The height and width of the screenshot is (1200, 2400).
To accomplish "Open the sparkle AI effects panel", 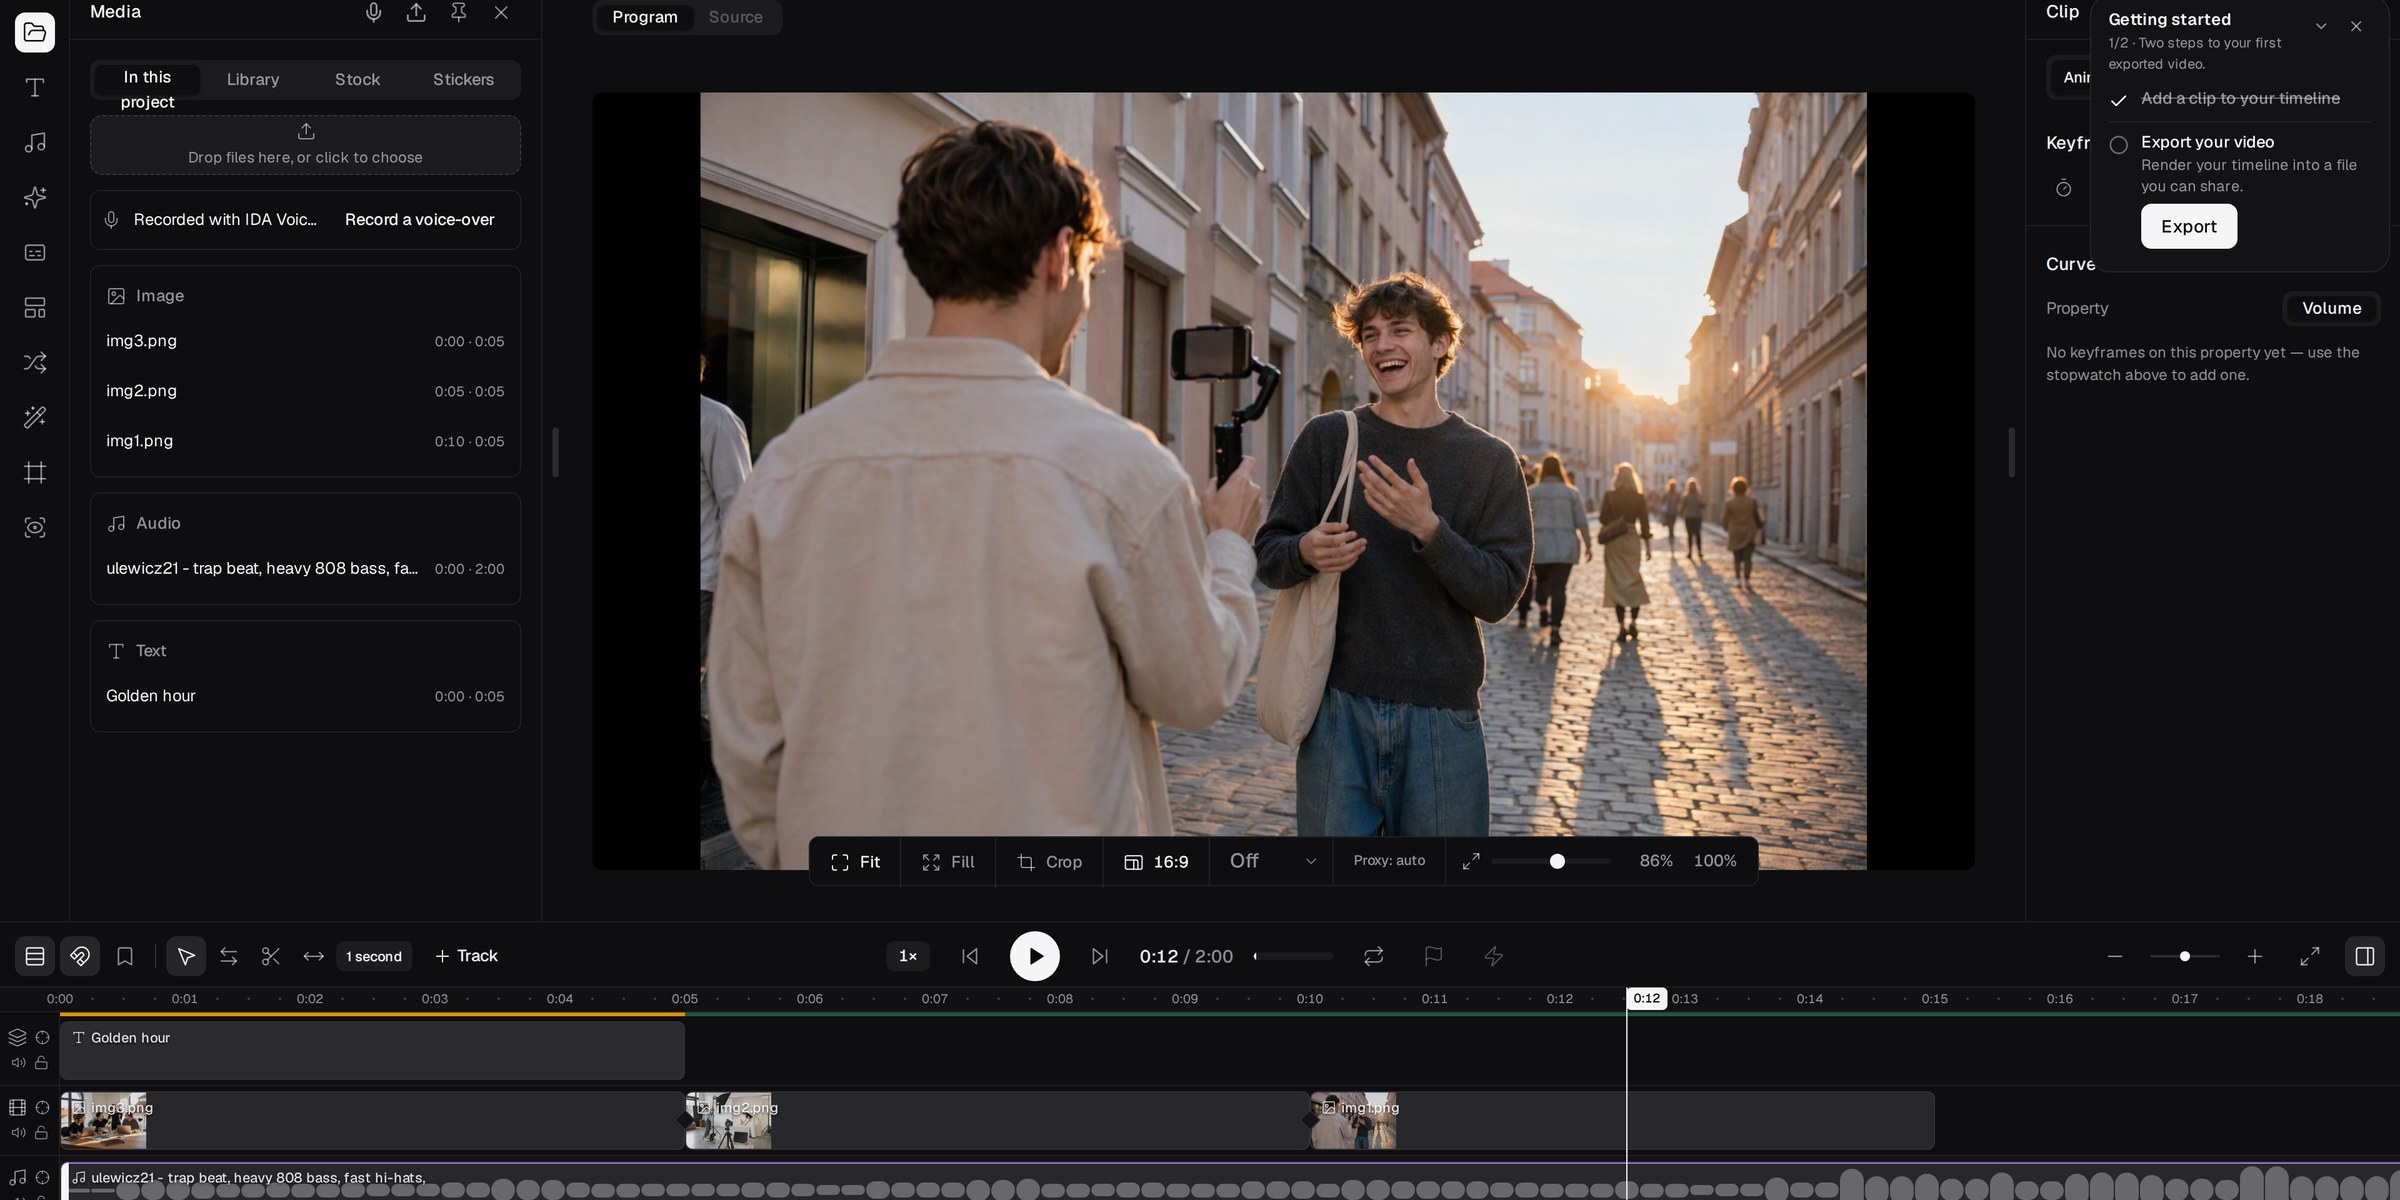I will (x=35, y=198).
